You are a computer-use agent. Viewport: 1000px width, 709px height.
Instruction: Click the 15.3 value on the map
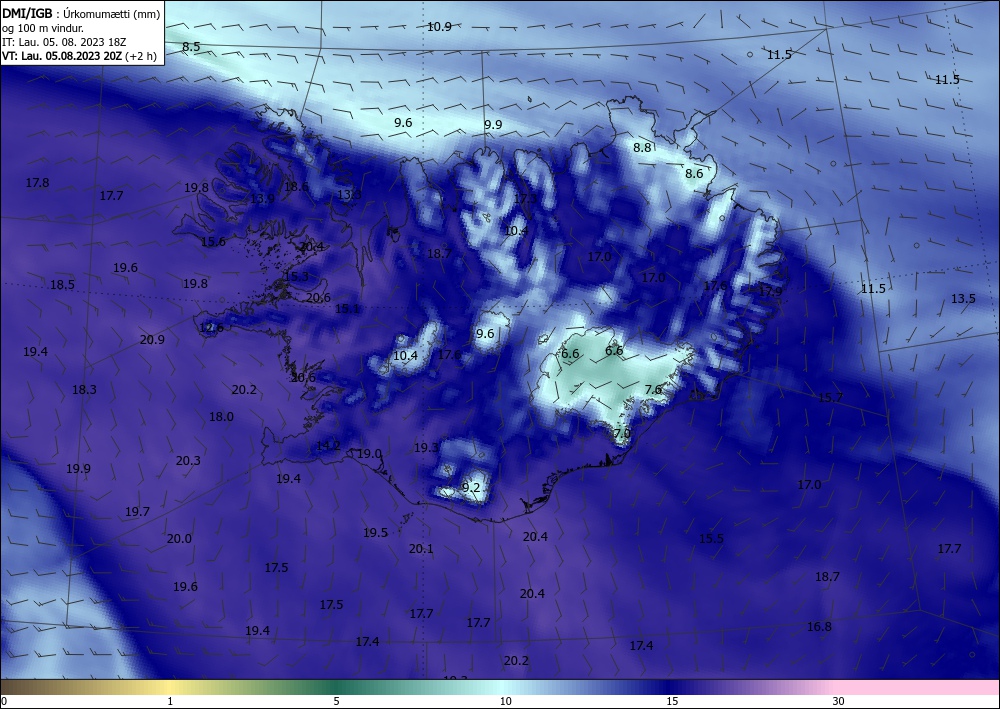[296, 277]
